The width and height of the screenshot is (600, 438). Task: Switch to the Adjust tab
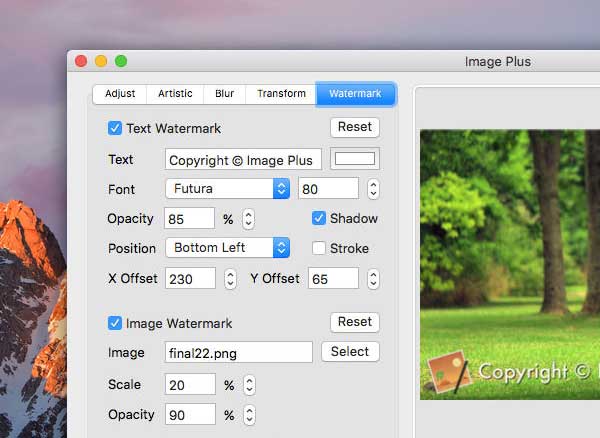120,94
